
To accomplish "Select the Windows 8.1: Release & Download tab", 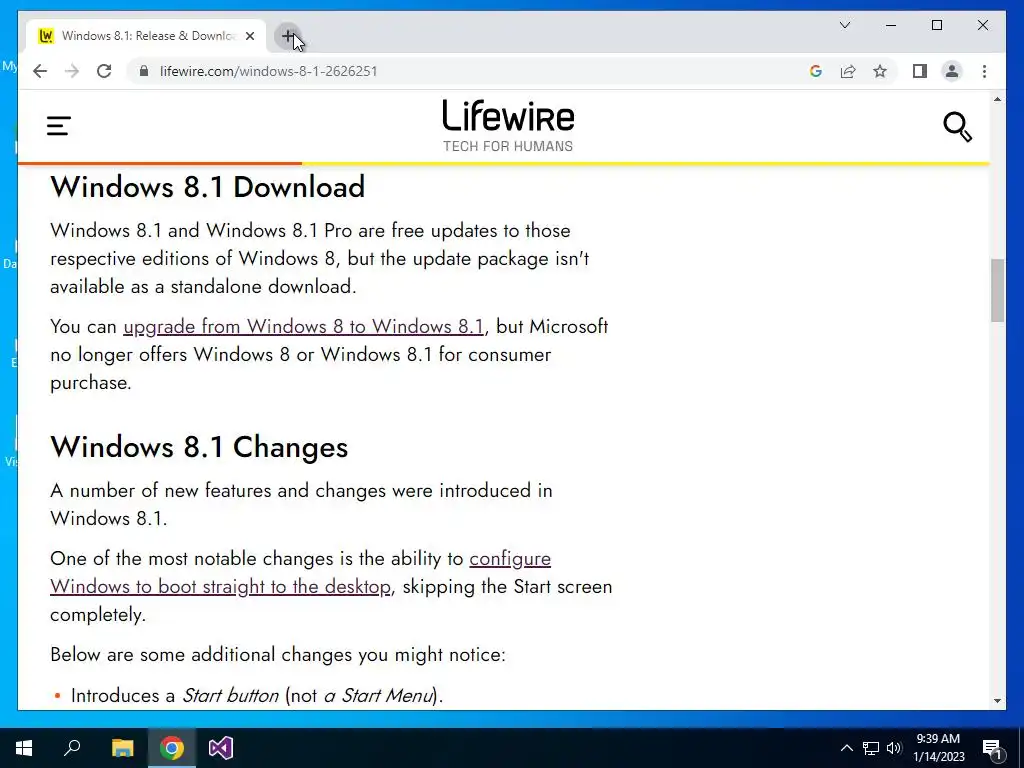I will 145,37.
